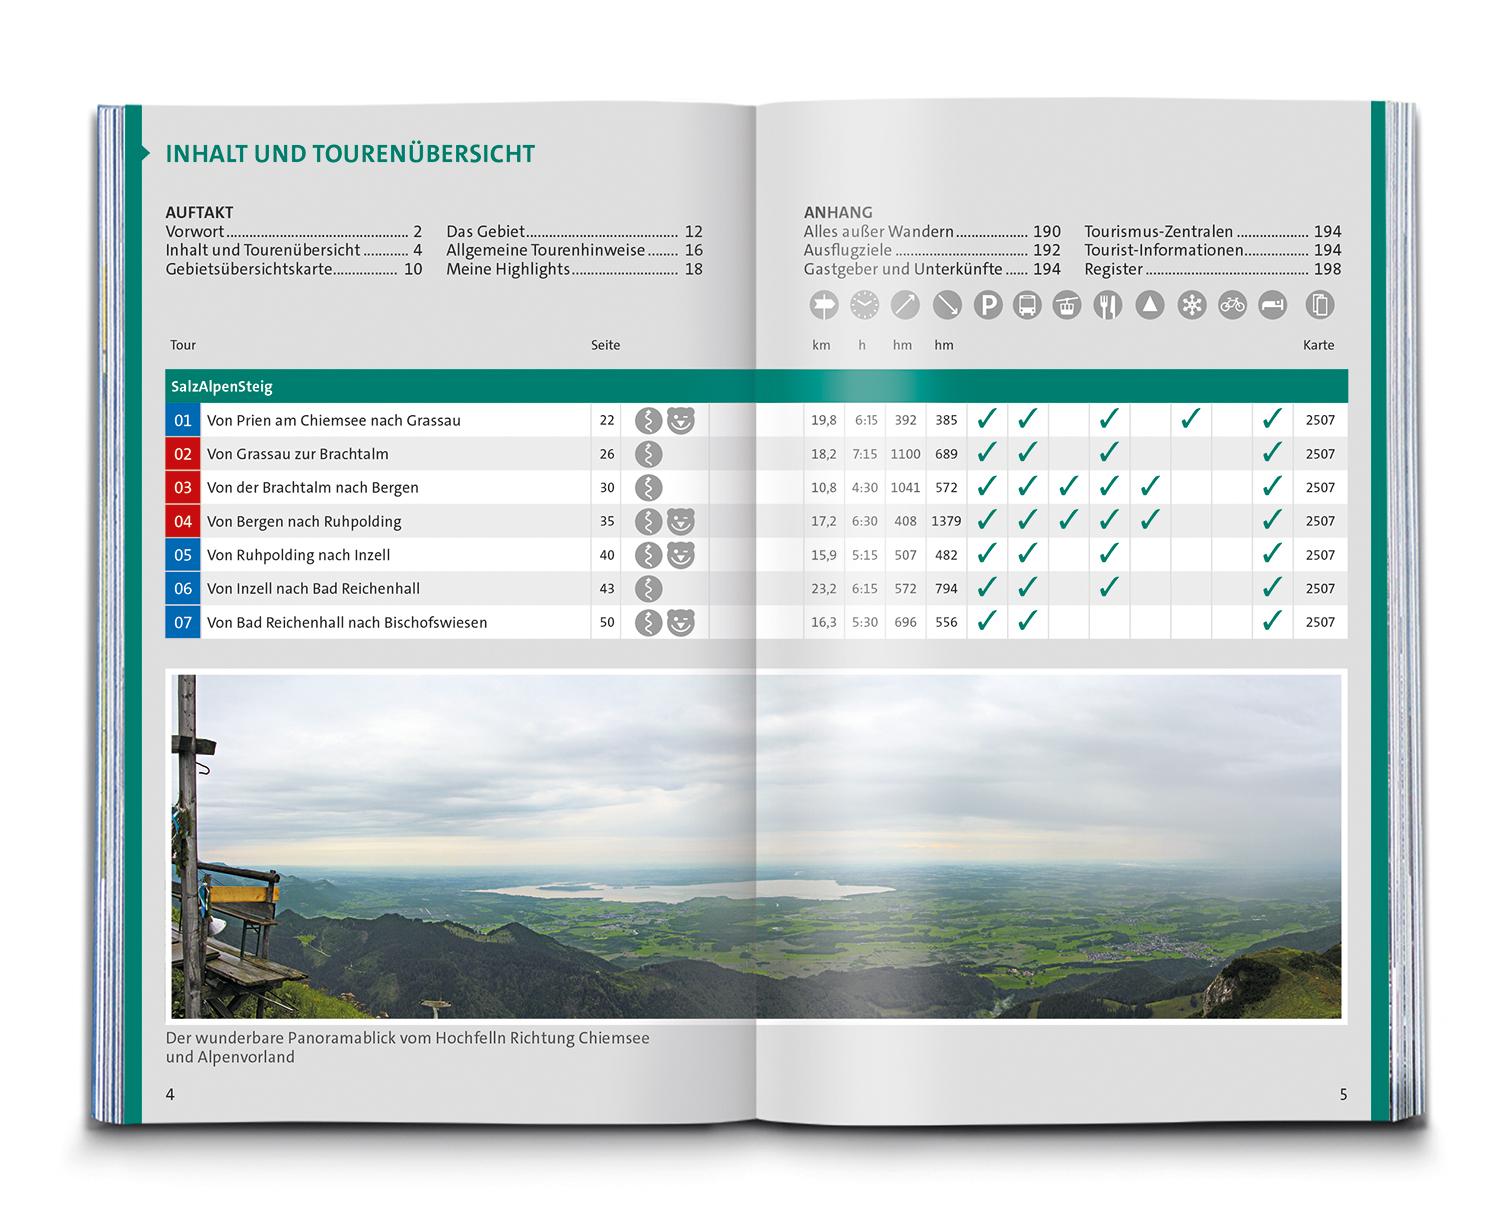Open tour Von Ruhpolding nach Inzell

(298, 555)
